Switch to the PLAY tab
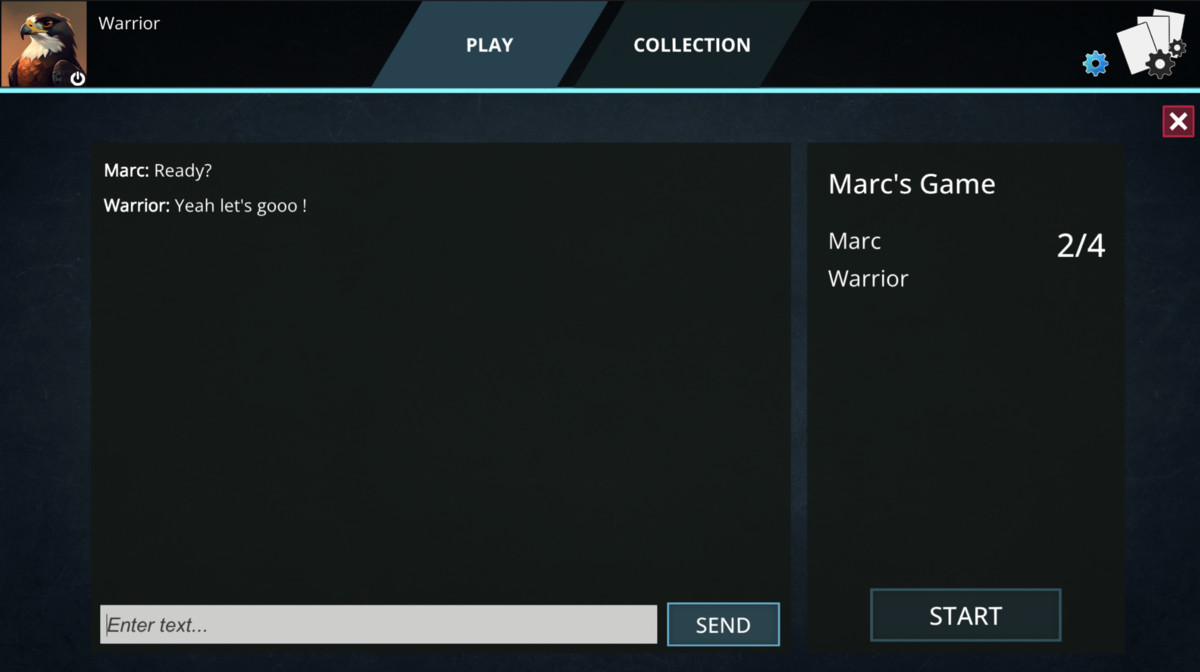Viewport: 1200px width, 672px height. (x=489, y=45)
